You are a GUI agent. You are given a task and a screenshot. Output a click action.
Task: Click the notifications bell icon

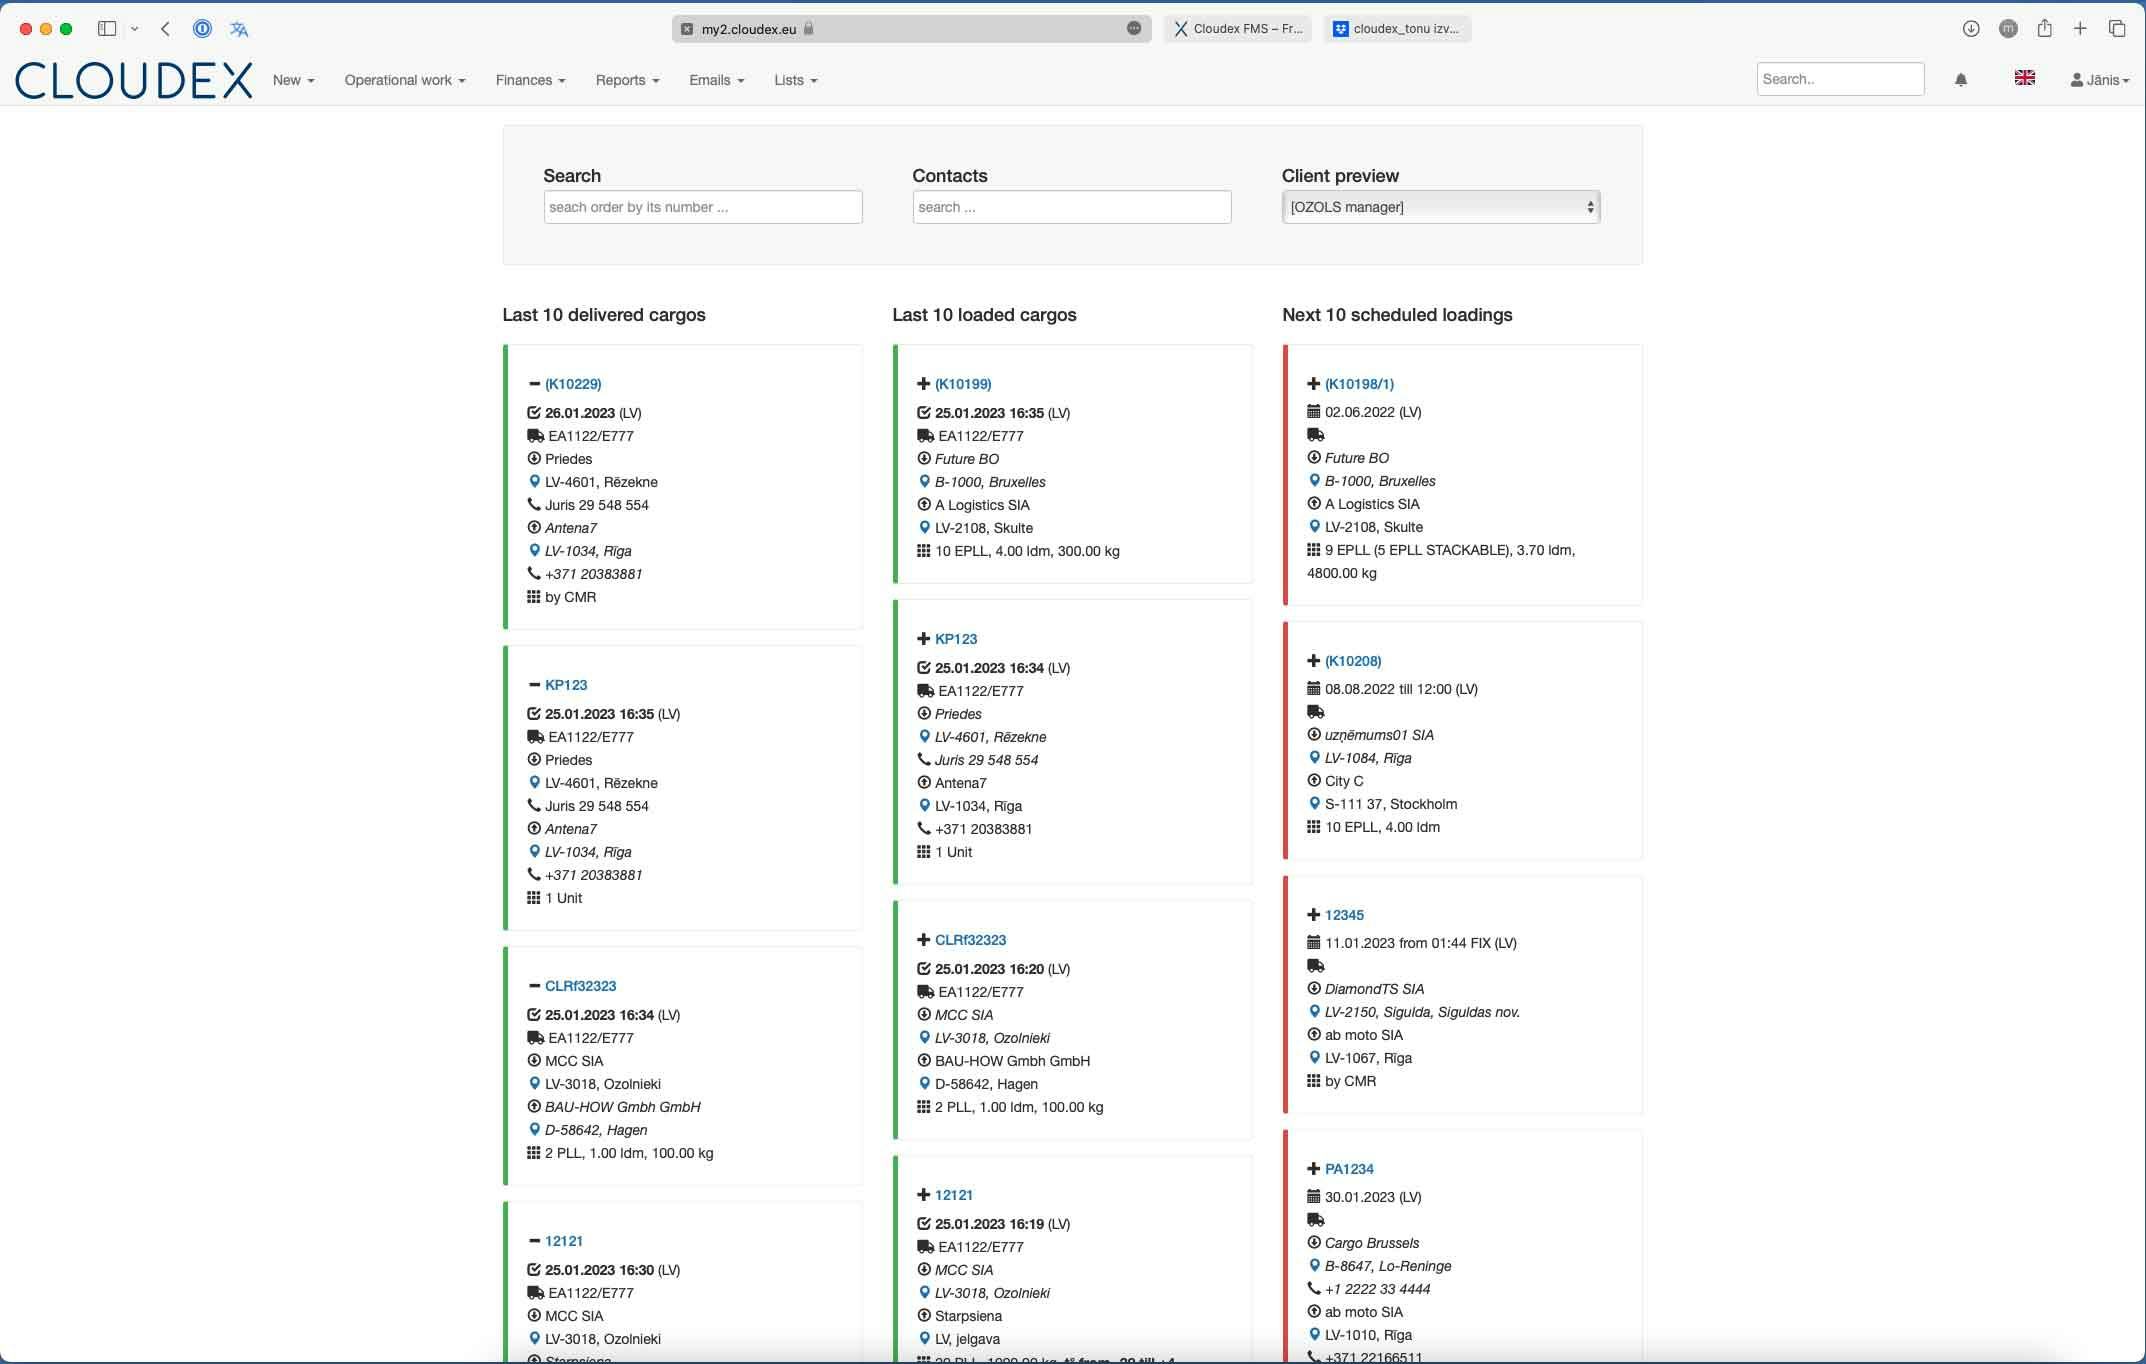[x=1960, y=79]
